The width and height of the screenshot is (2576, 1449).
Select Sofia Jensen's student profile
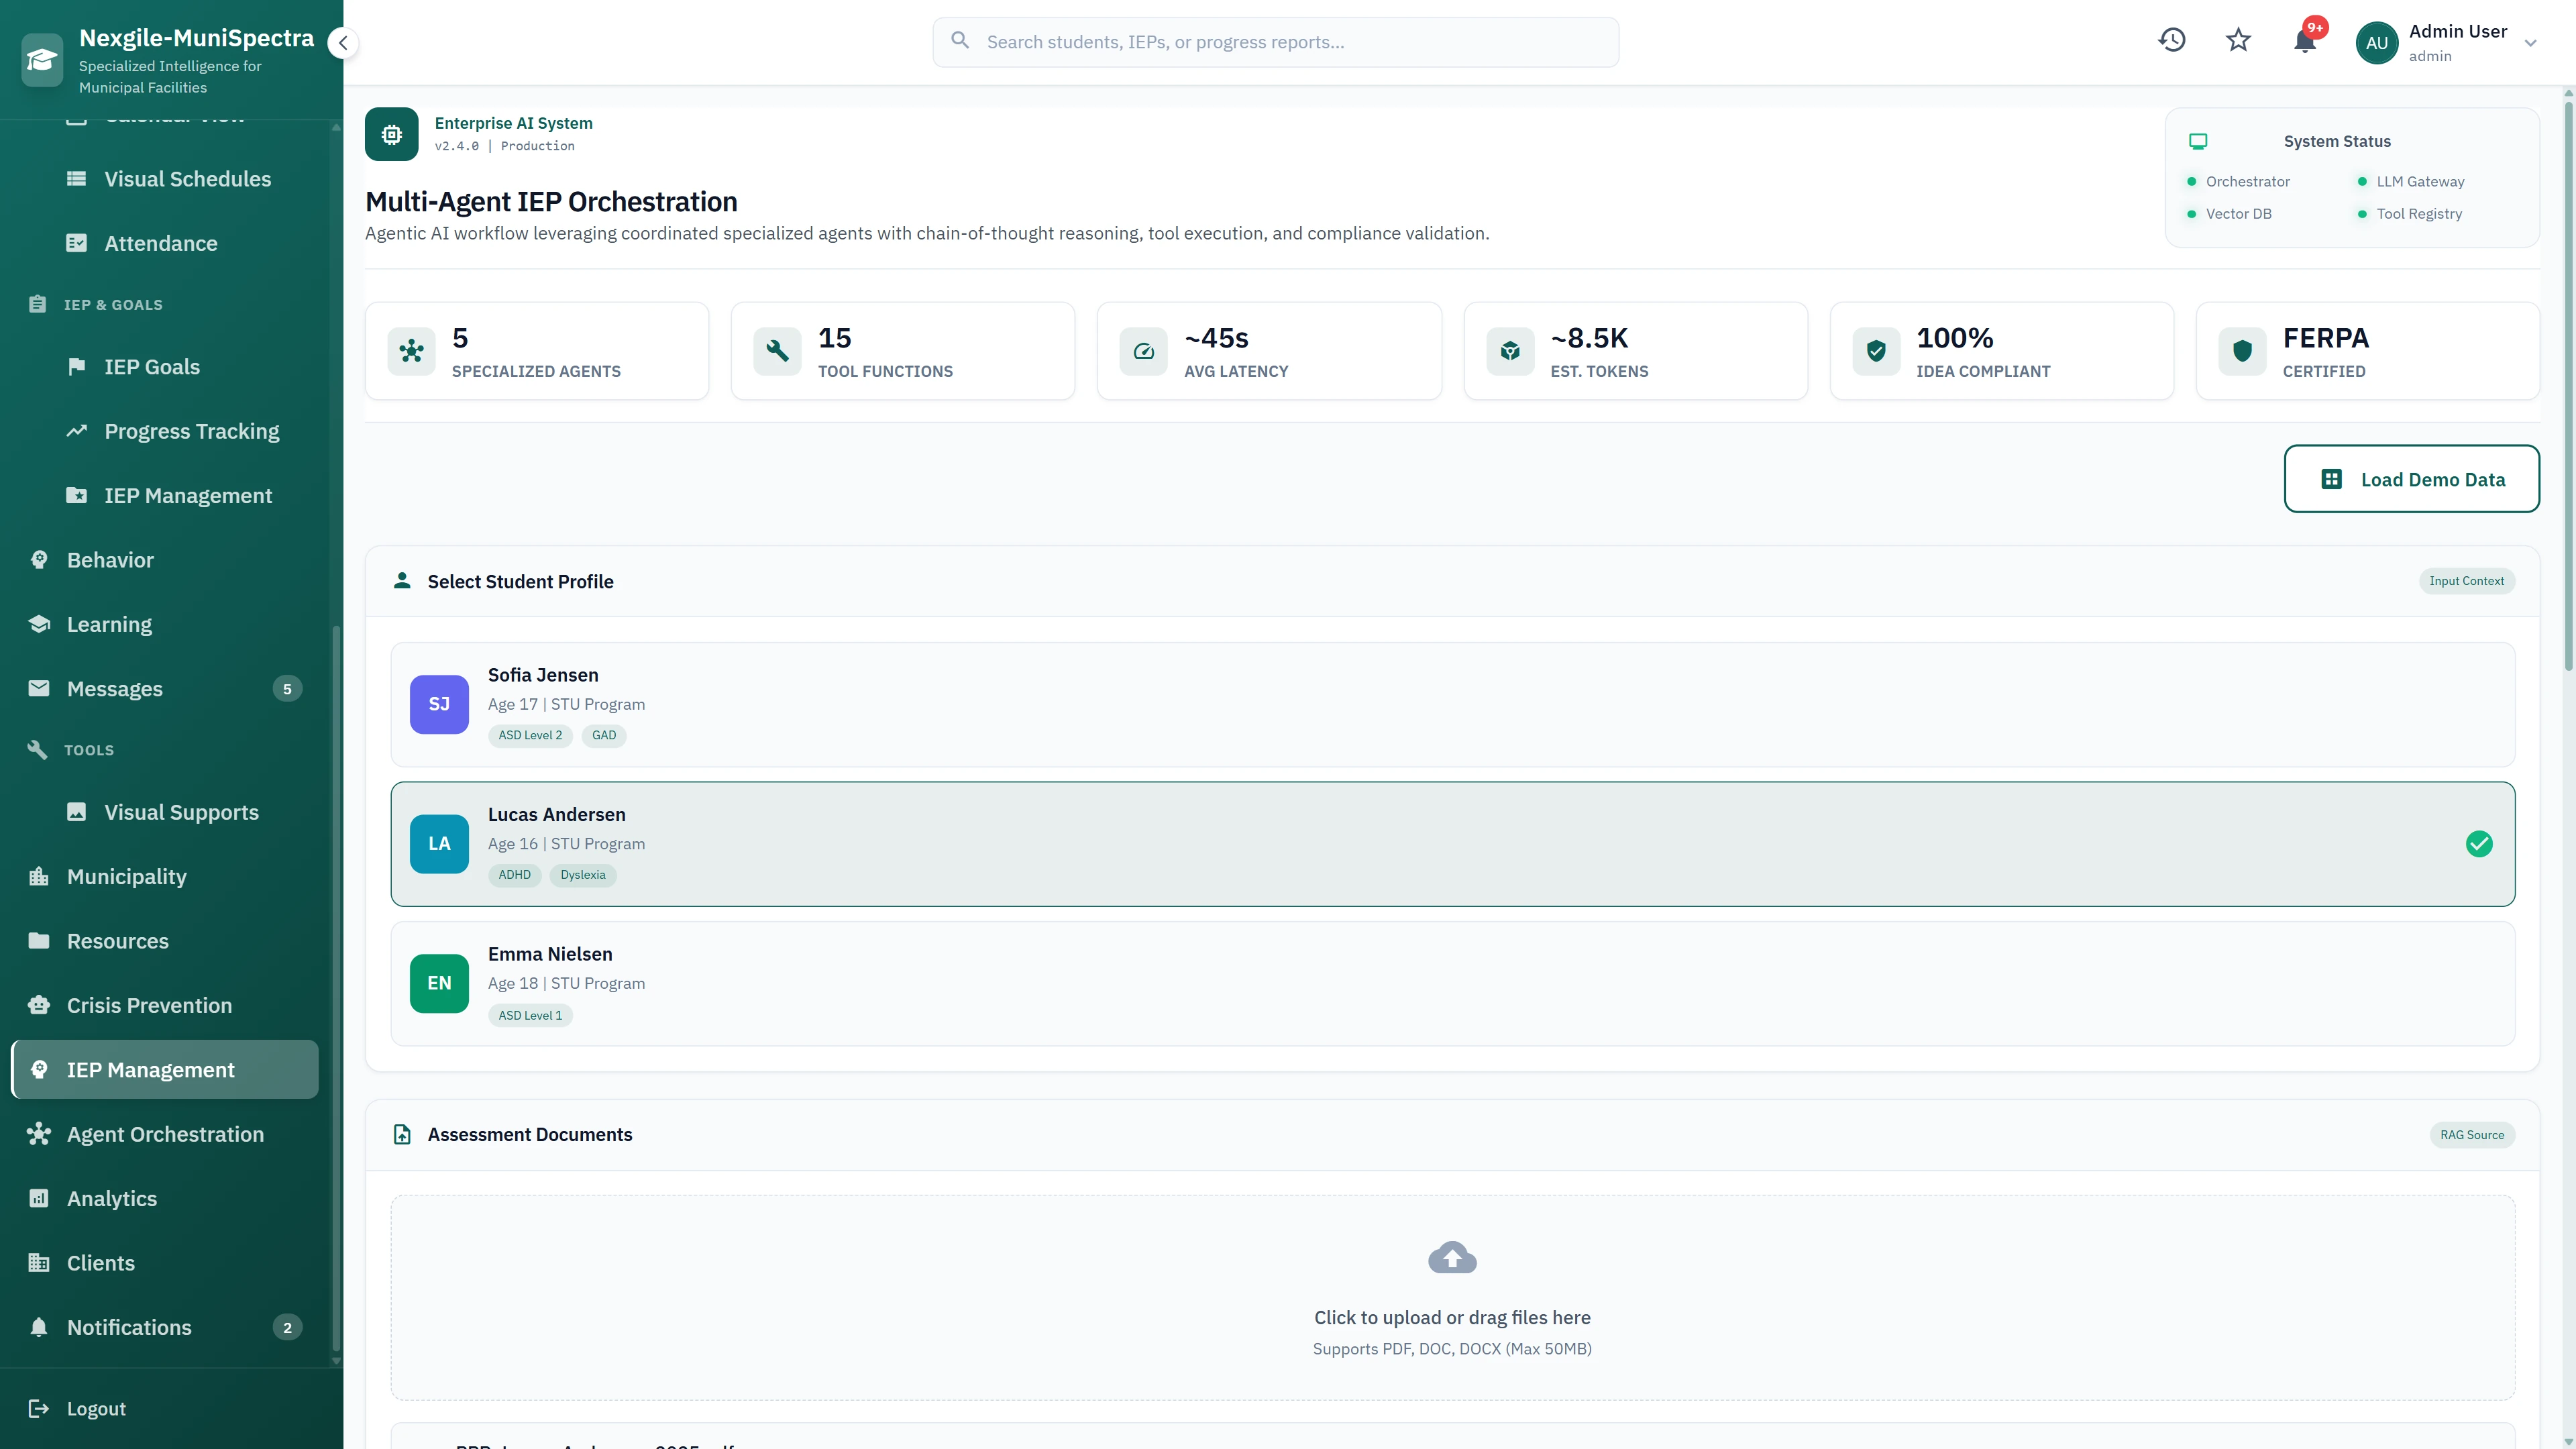(x=1452, y=704)
